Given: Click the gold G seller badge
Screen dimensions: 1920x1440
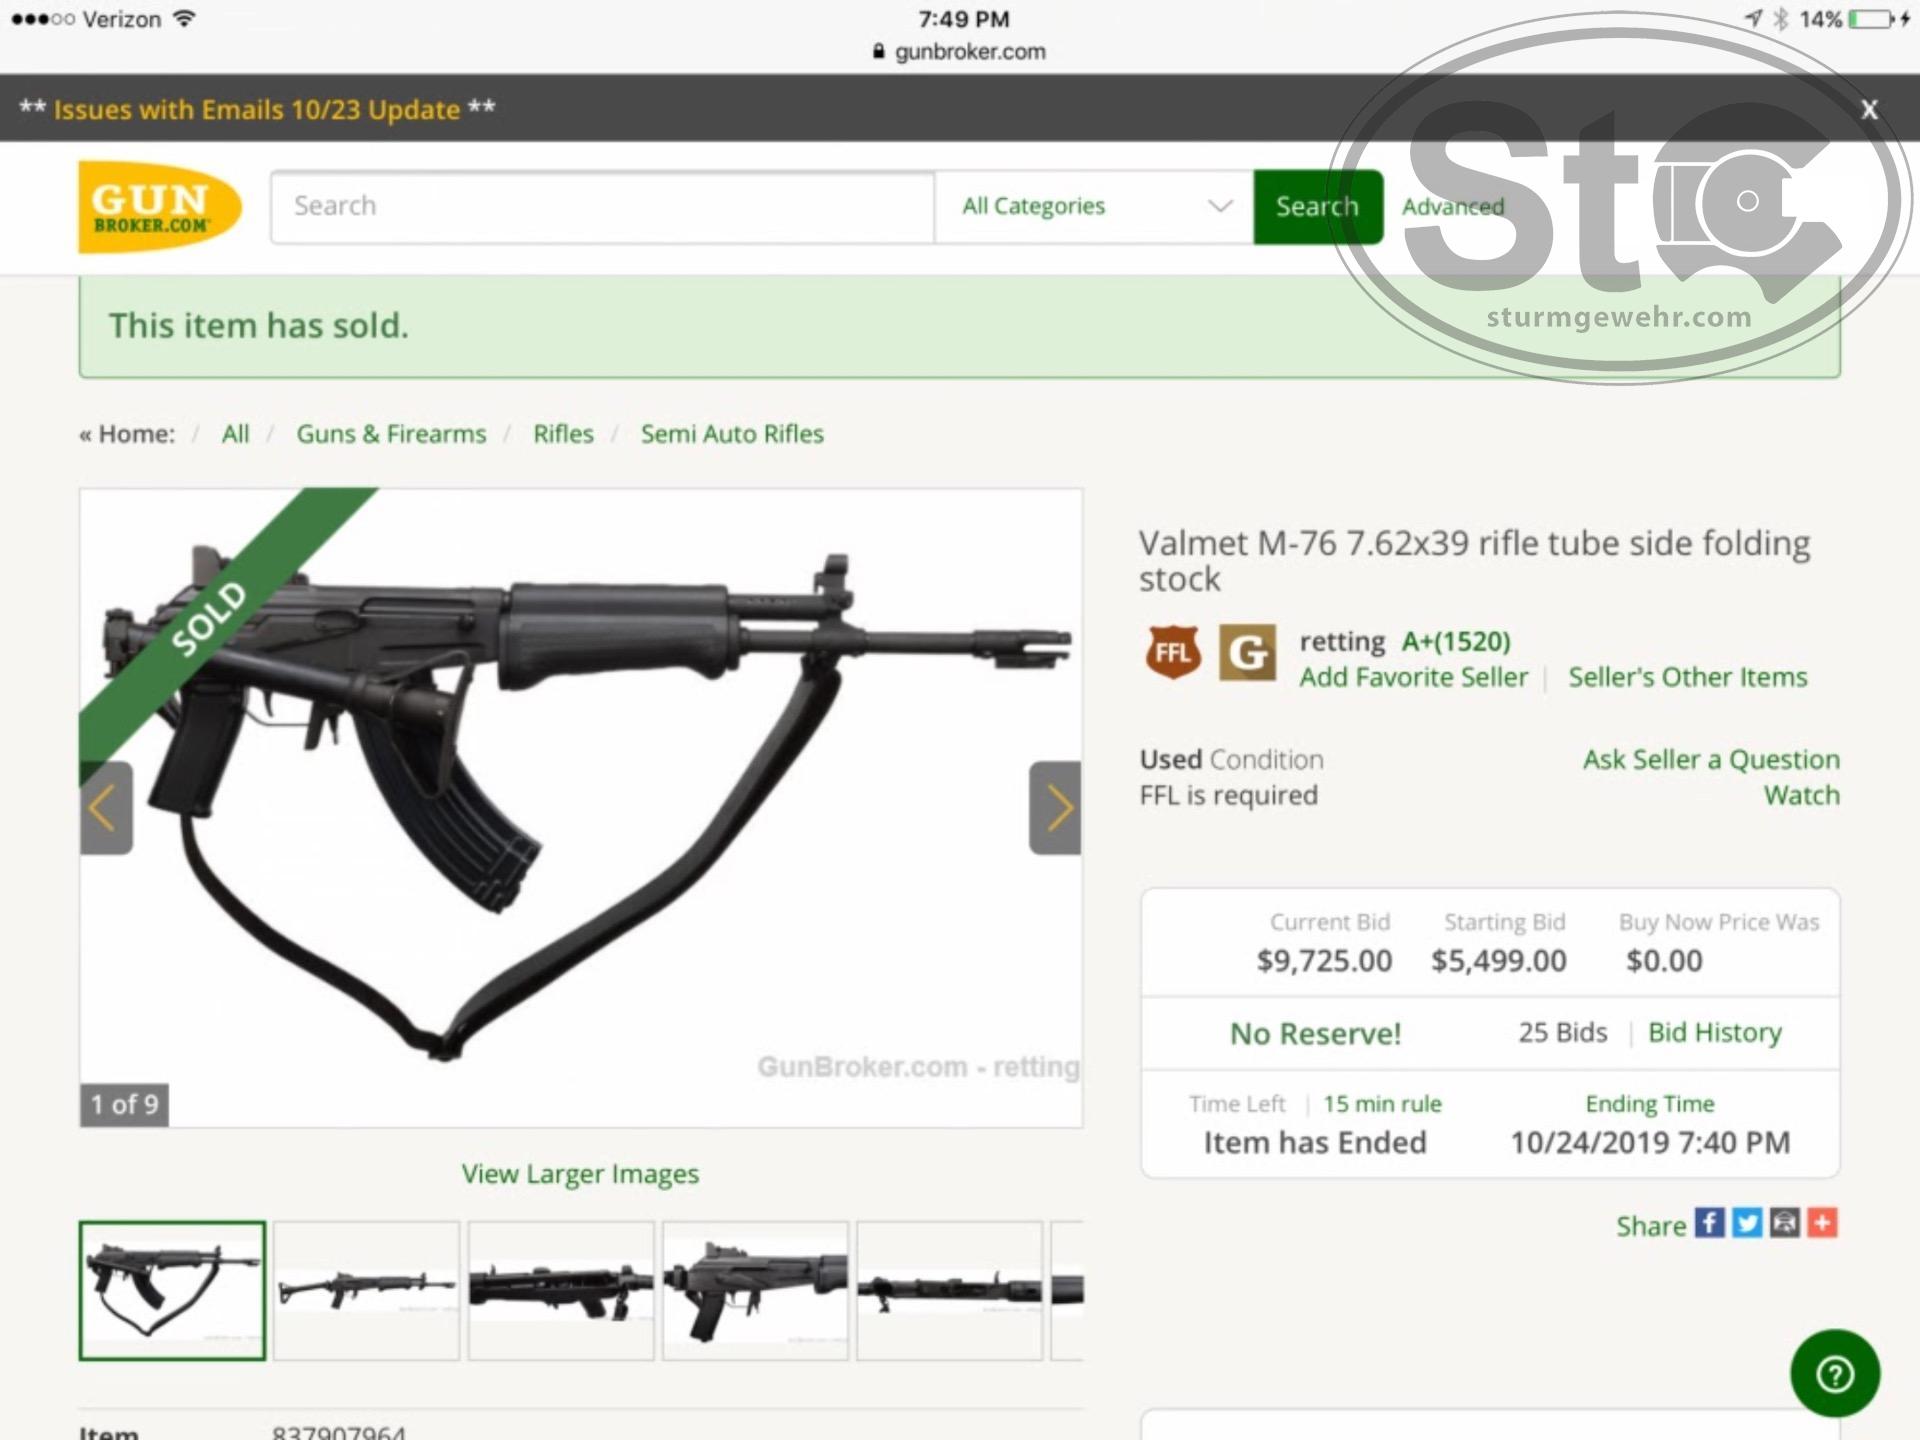Looking at the screenshot, I should 1247,653.
